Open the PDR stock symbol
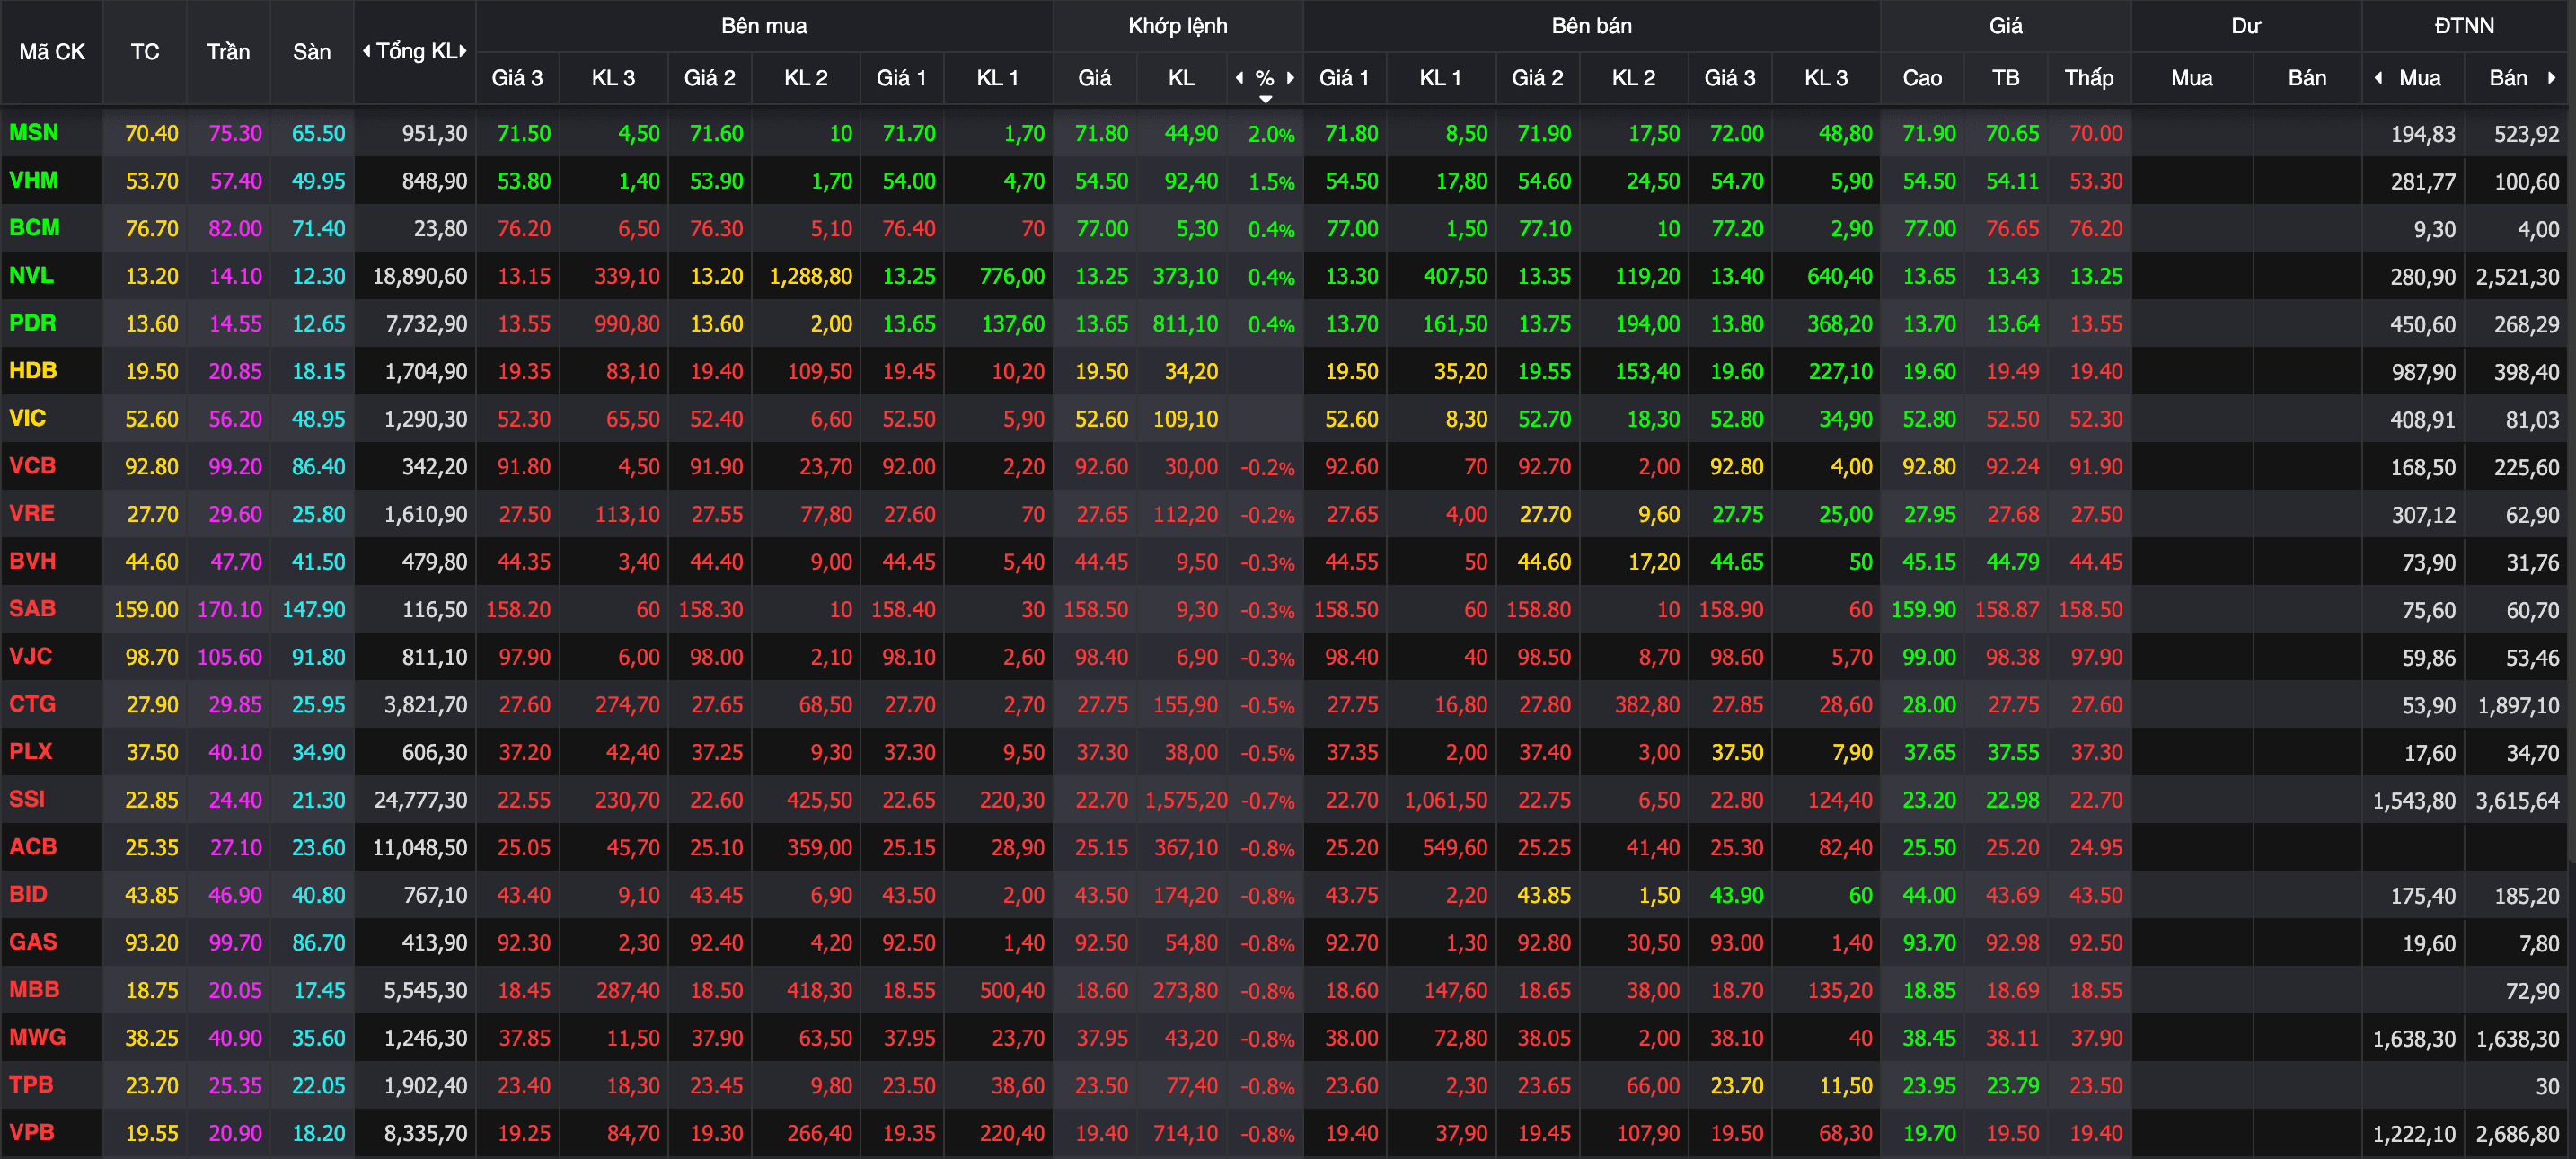The width and height of the screenshot is (2576, 1159). [33, 324]
